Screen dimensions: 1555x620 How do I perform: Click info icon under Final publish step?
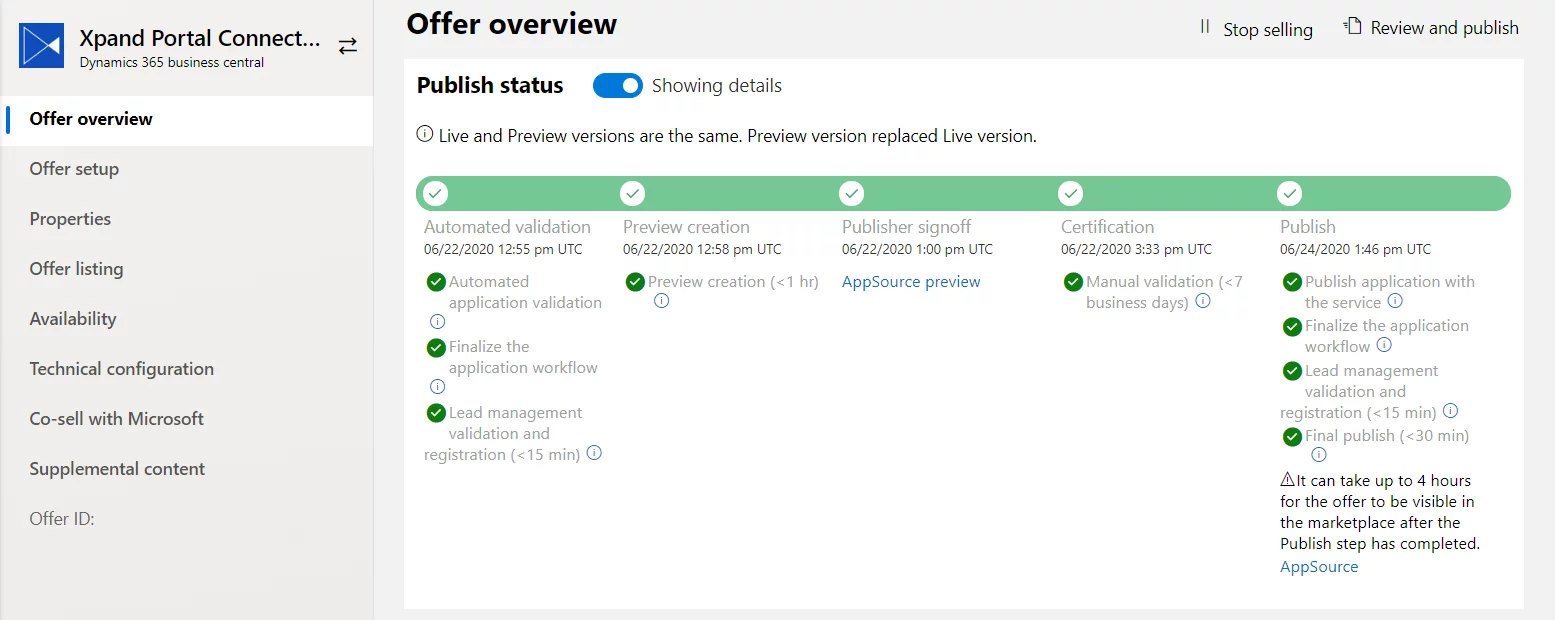1318,455
